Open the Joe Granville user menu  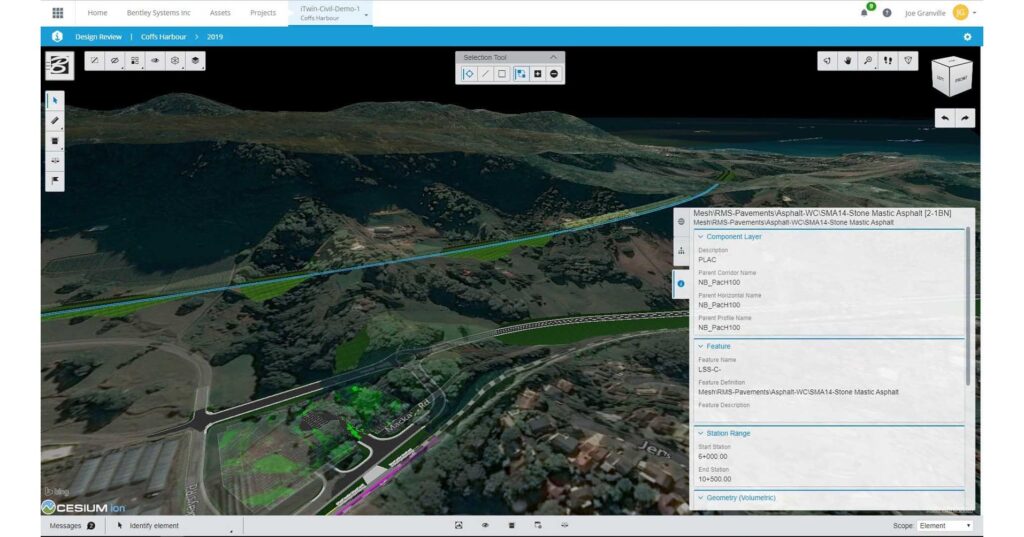(940, 12)
